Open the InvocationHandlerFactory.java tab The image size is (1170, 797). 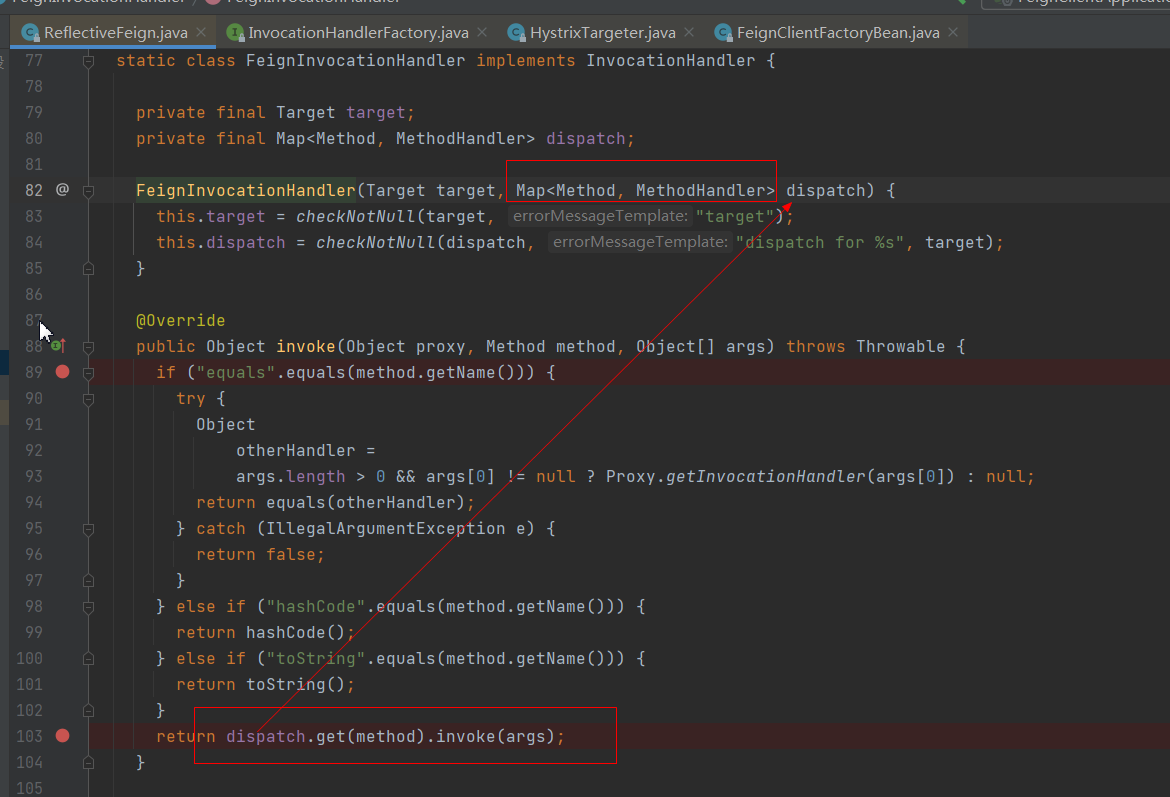358,33
